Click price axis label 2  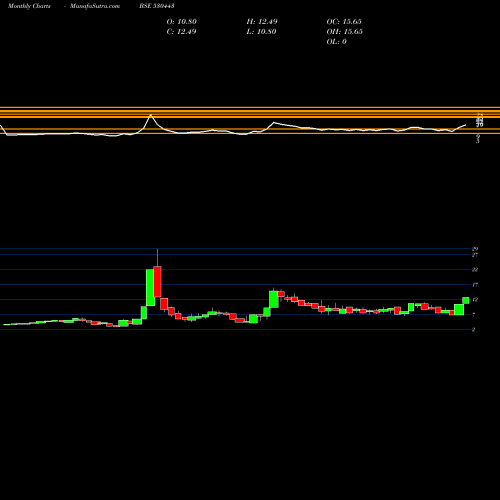pyautogui.click(x=473, y=330)
